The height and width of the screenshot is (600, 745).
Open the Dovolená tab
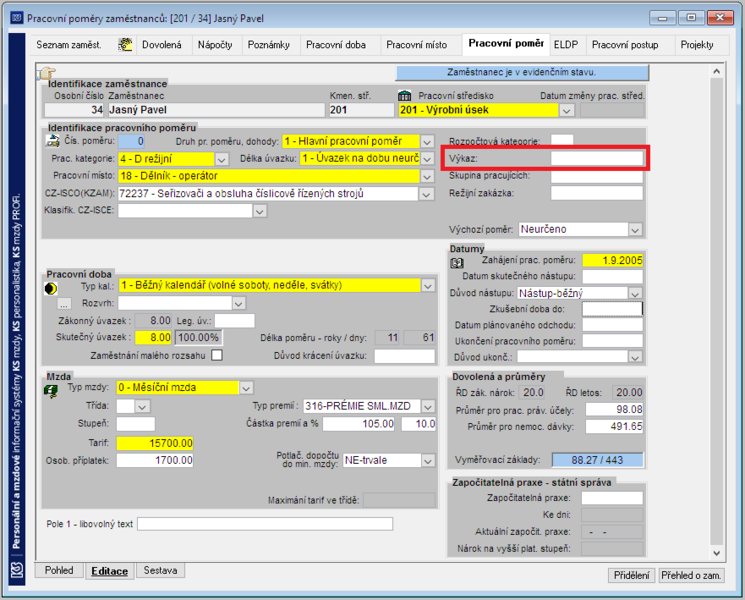click(x=162, y=45)
